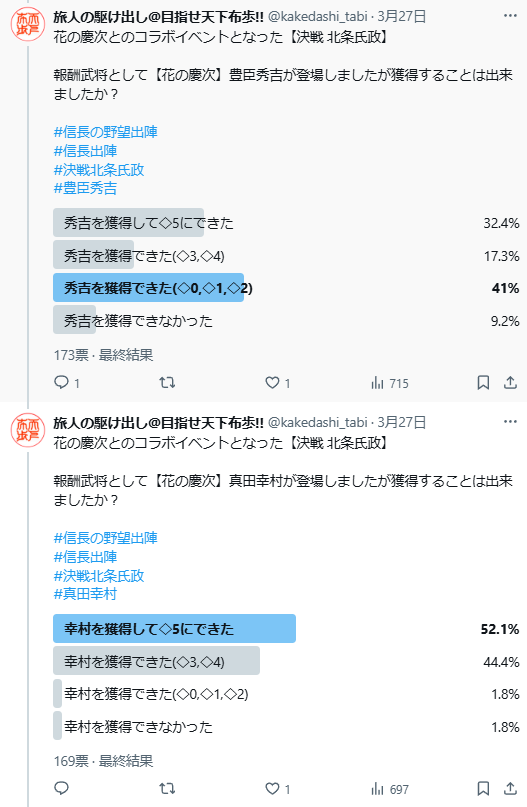This screenshot has height=807, width=527.
Task: Open hashtag #豊臣秀吉
Action: (85, 188)
